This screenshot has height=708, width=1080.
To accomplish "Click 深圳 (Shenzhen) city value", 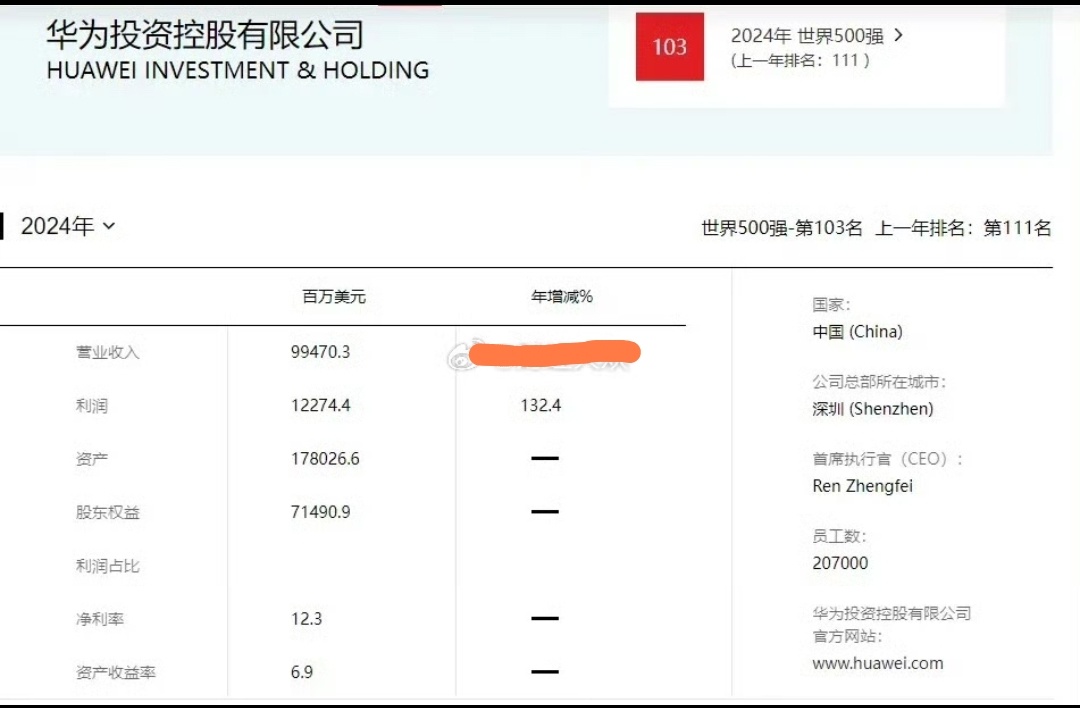I will (873, 409).
